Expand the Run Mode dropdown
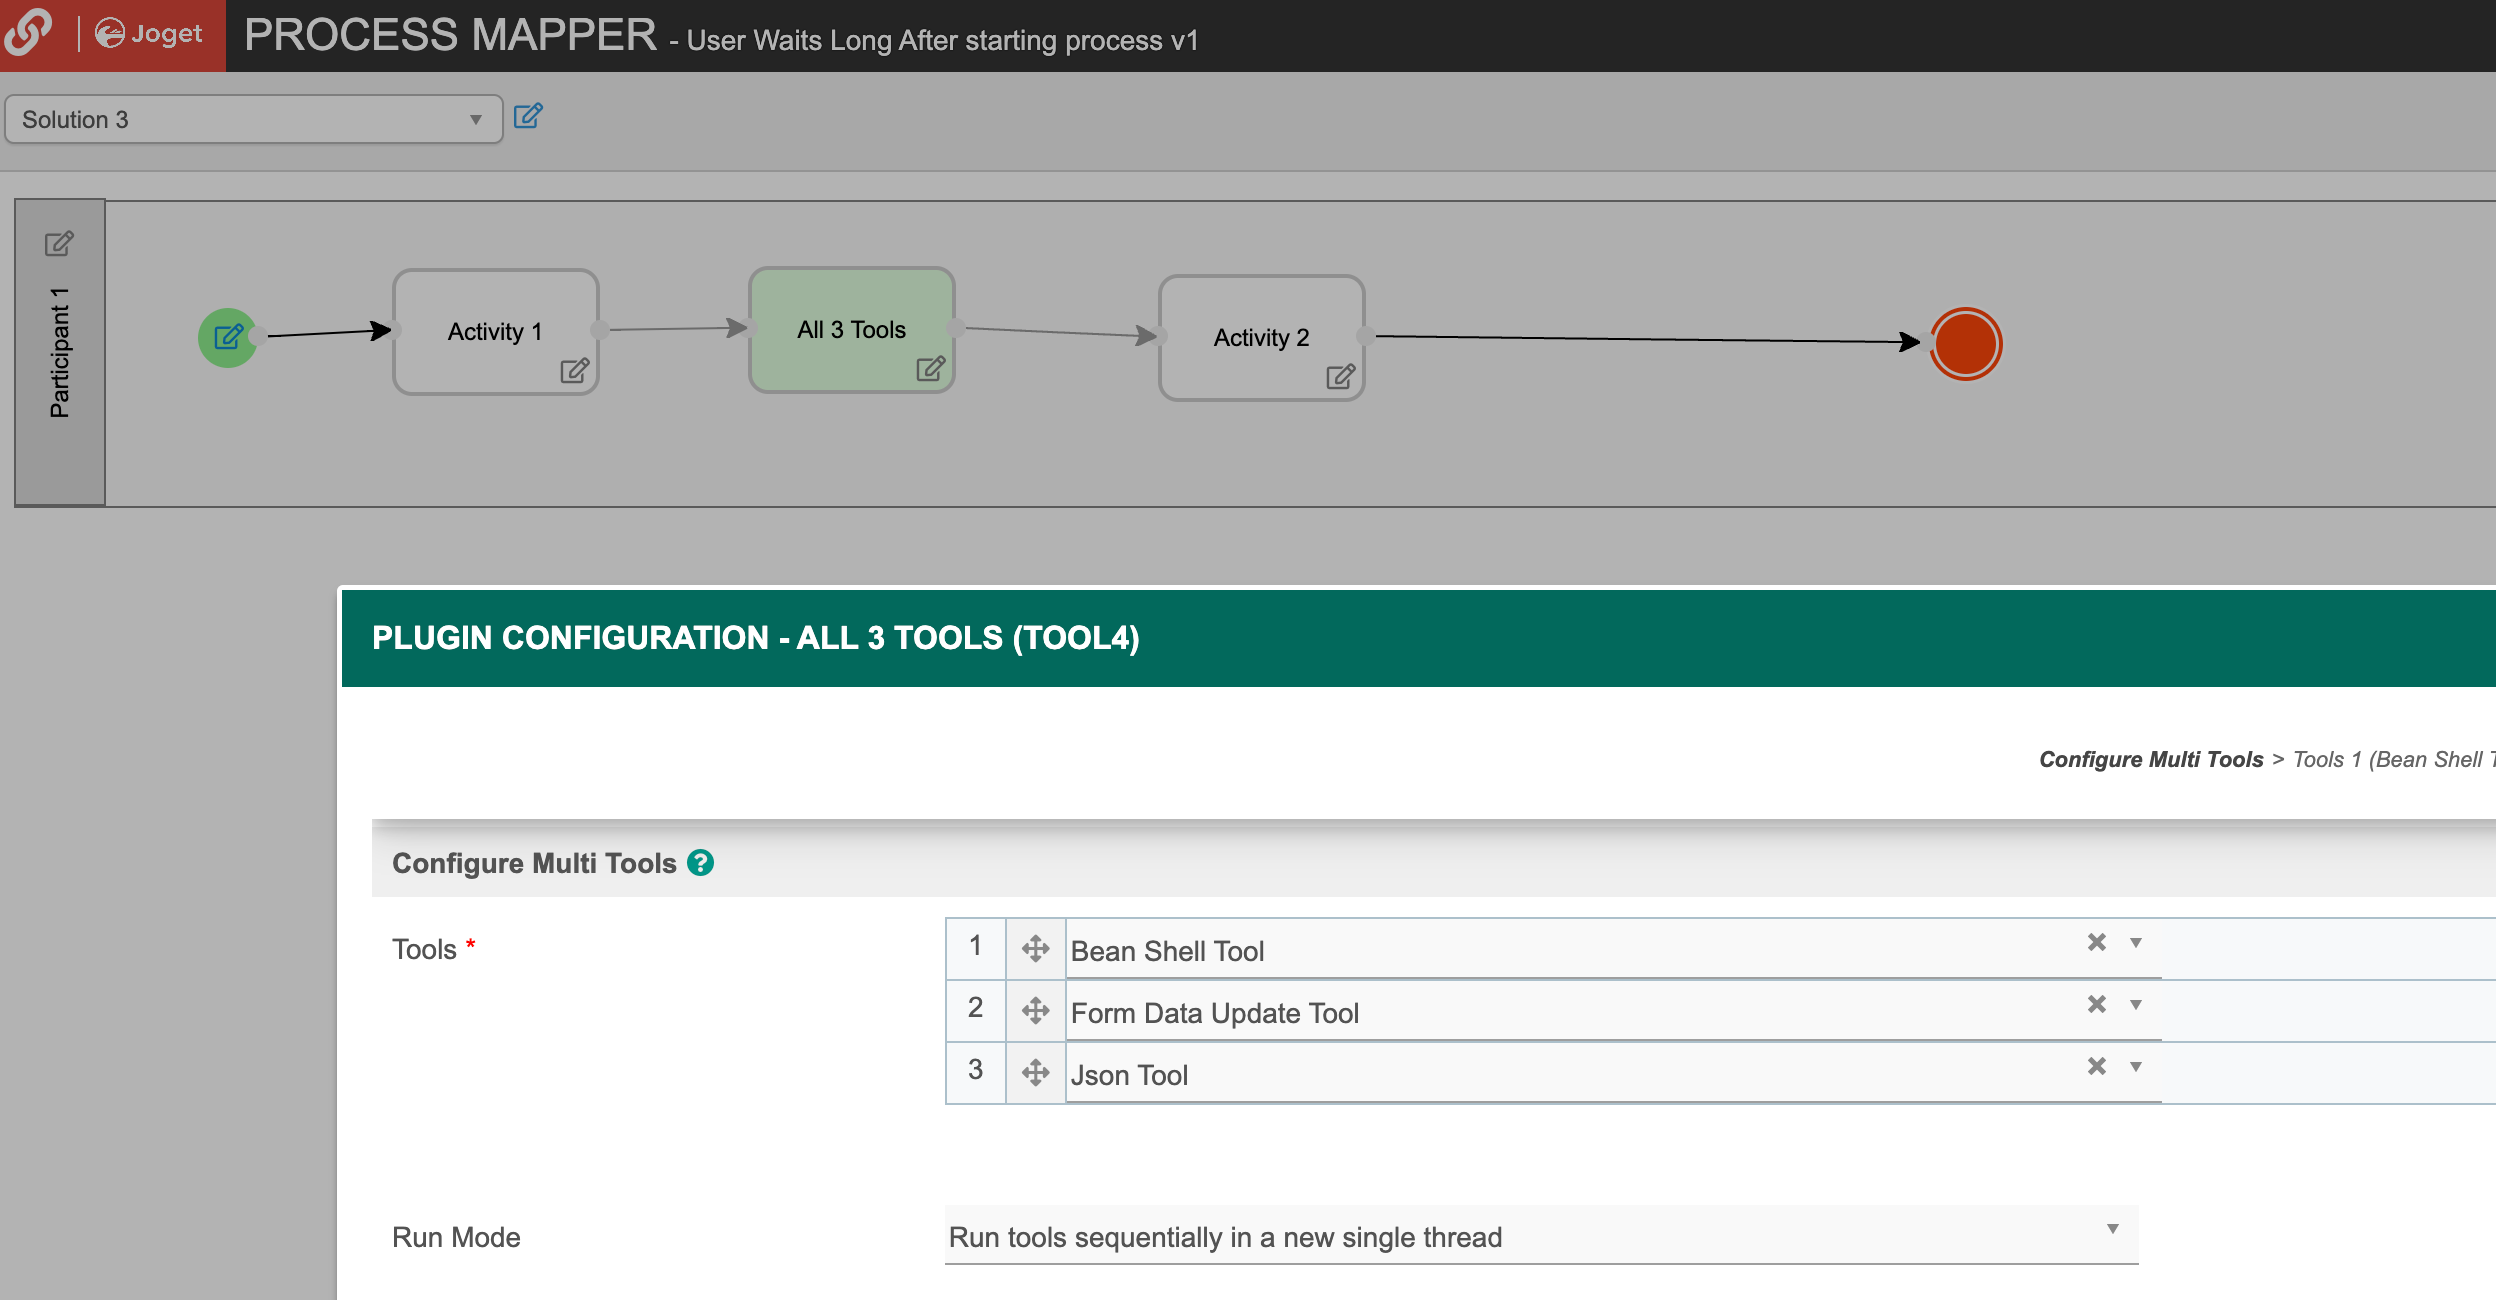Viewport: 2496px width, 1300px height. 1540,1236
